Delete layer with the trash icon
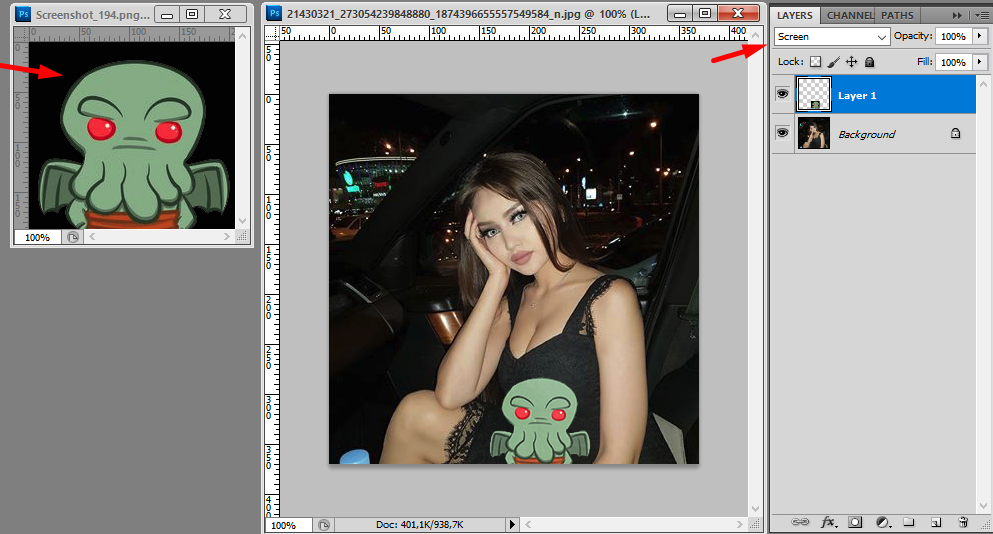This screenshot has width=993, height=534. [963, 522]
